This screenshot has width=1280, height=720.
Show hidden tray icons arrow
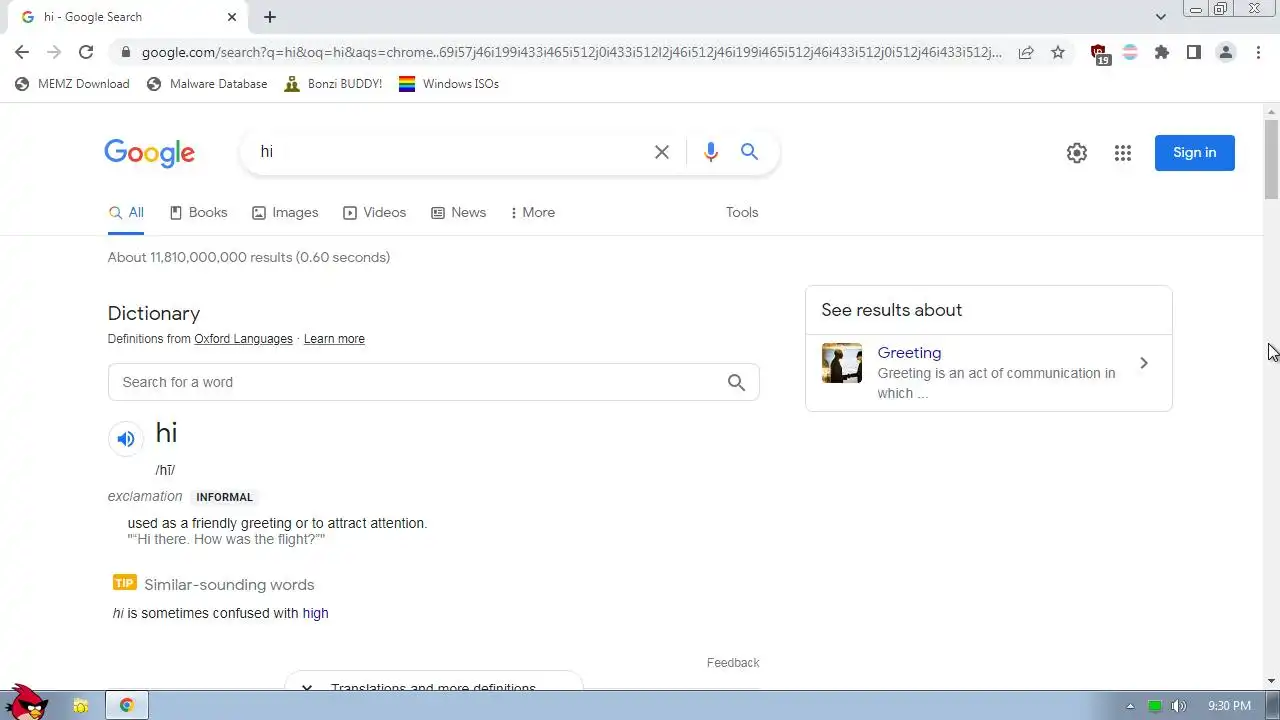pos(1130,706)
